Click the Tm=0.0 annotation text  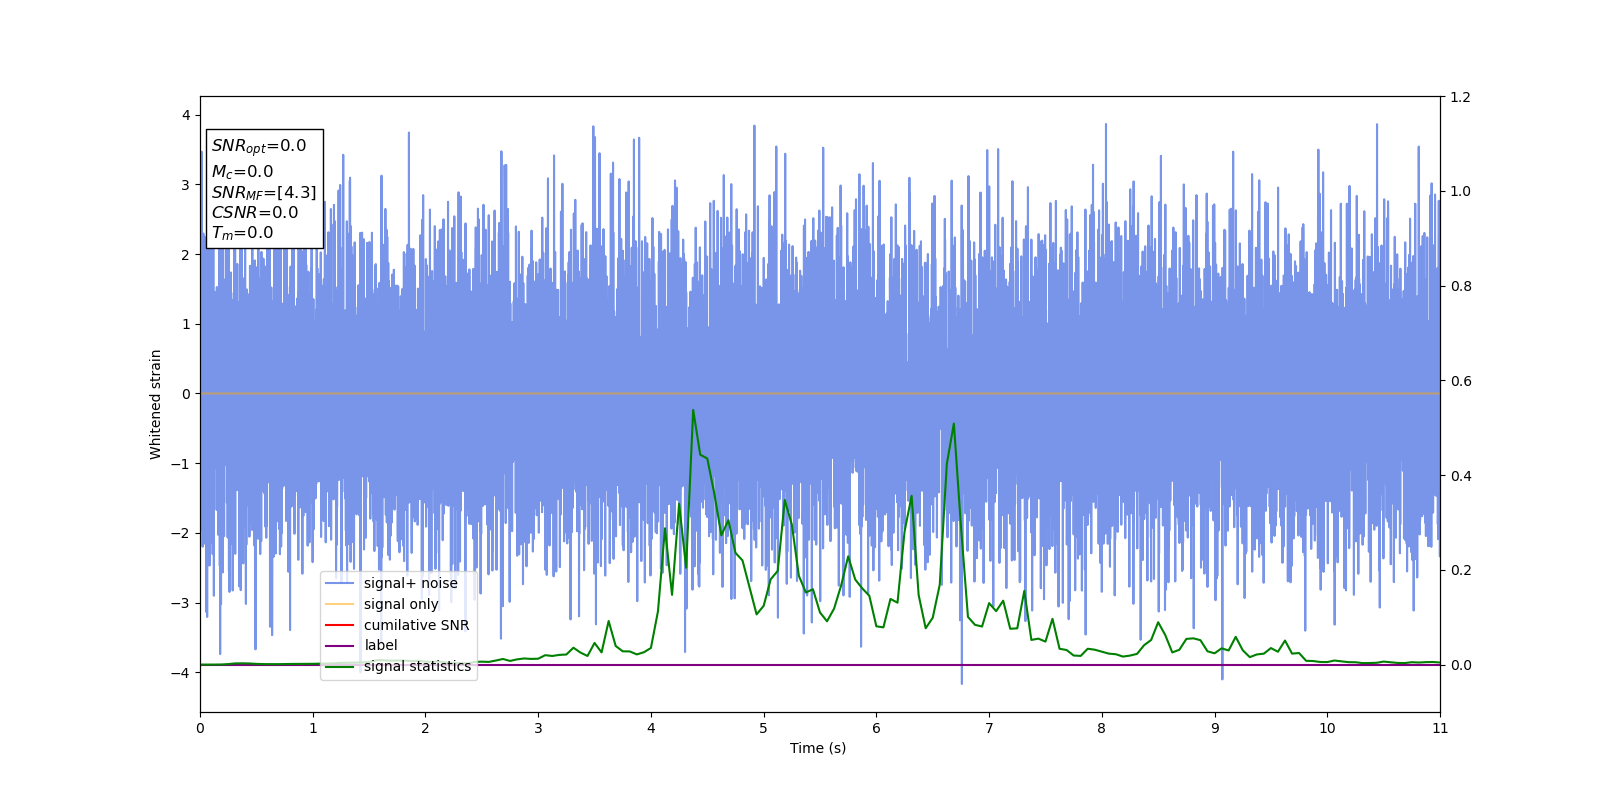(242, 233)
